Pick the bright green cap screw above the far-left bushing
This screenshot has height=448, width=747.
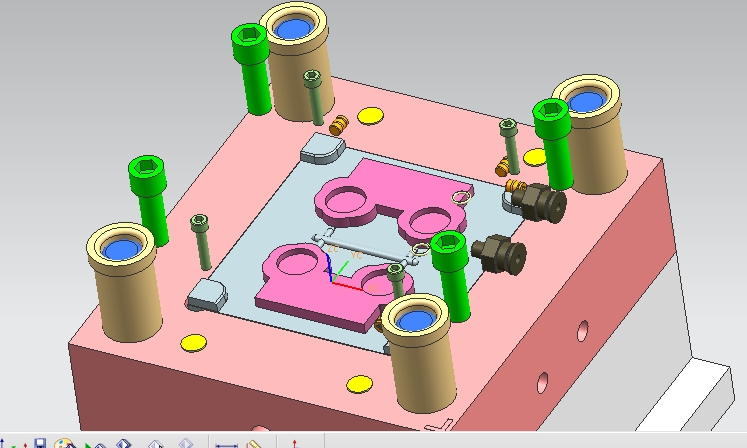click(x=149, y=198)
